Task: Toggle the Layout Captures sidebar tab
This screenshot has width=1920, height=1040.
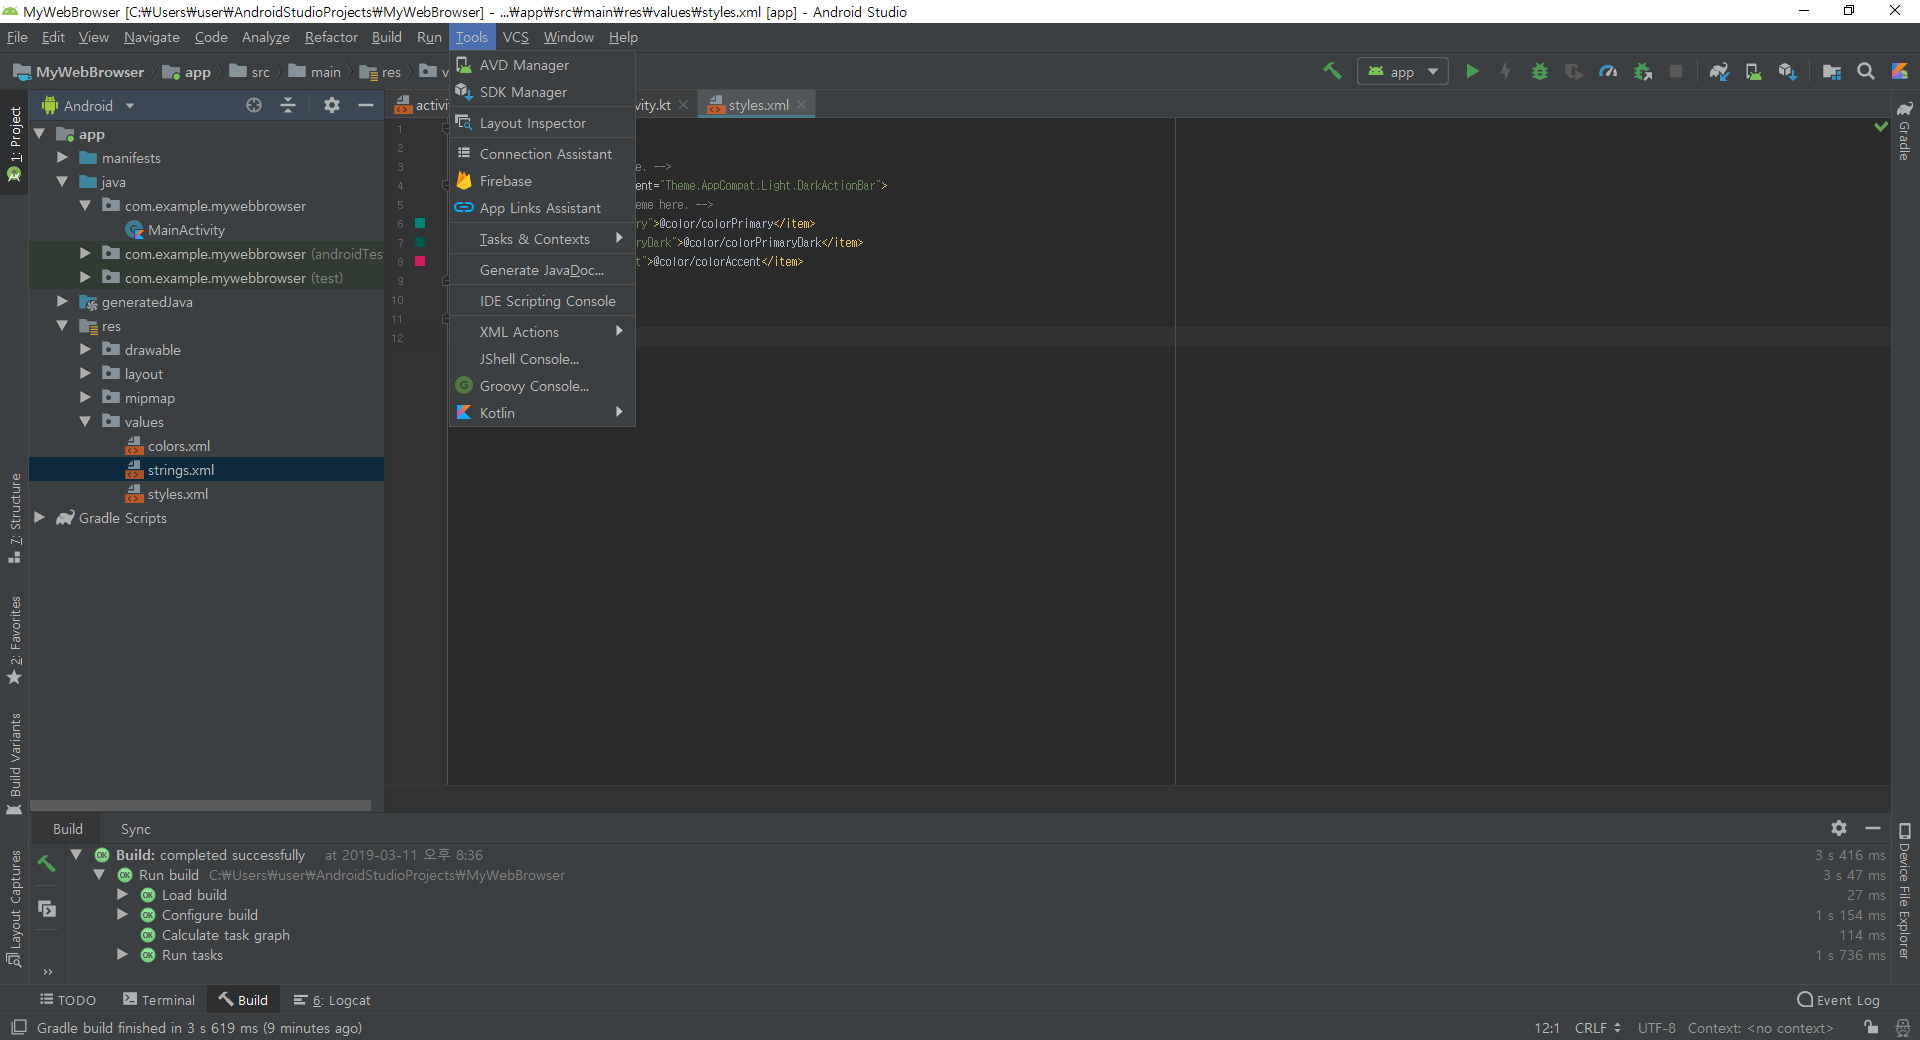Action: pos(14,908)
